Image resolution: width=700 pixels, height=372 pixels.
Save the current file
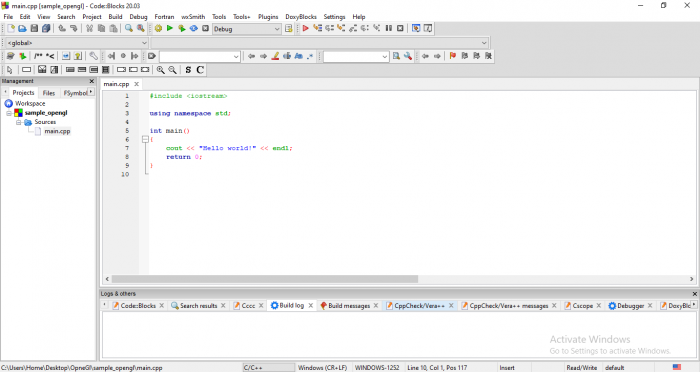tap(34, 29)
